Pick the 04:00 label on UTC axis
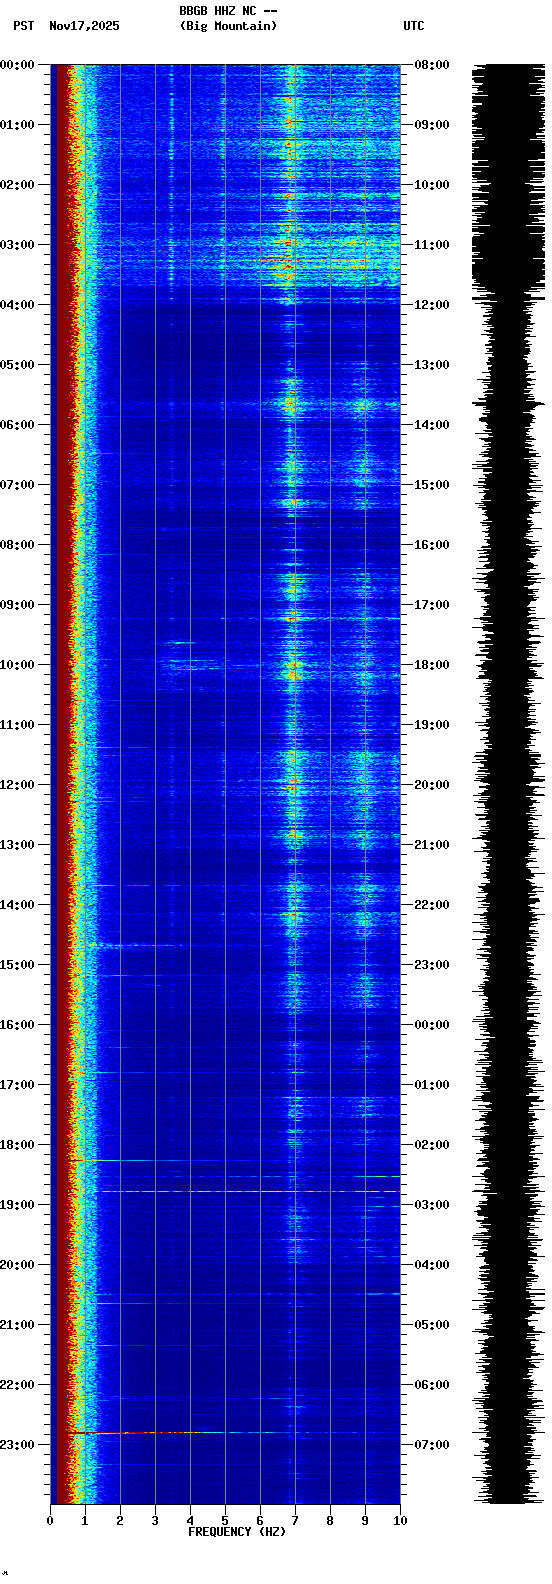The width and height of the screenshot is (552, 1584). [x=432, y=1265]
